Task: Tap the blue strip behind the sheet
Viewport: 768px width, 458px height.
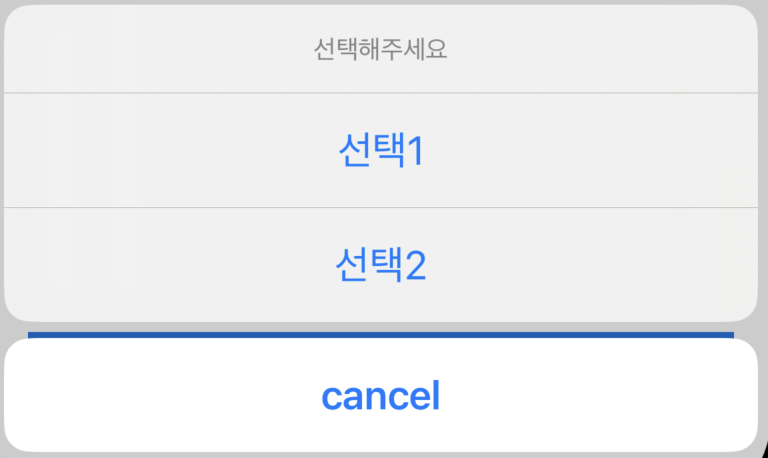Action: (x=380, y=334)
